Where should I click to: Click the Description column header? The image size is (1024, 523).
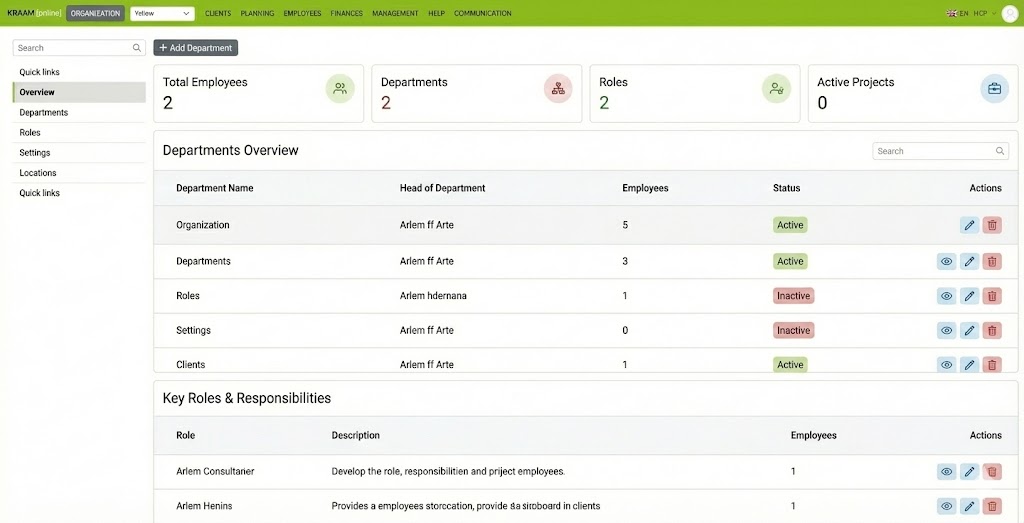(x=355, y=436)
